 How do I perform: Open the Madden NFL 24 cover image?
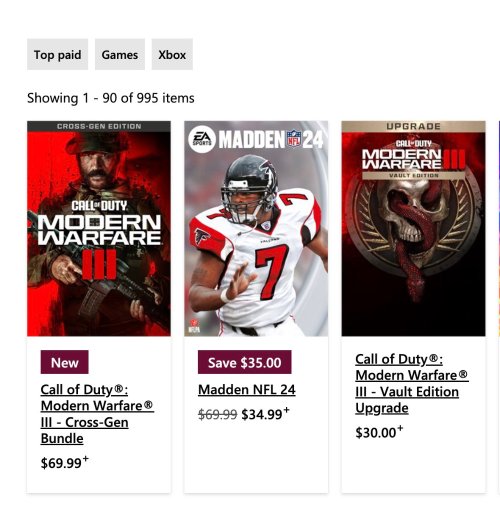tap(256, 228)
